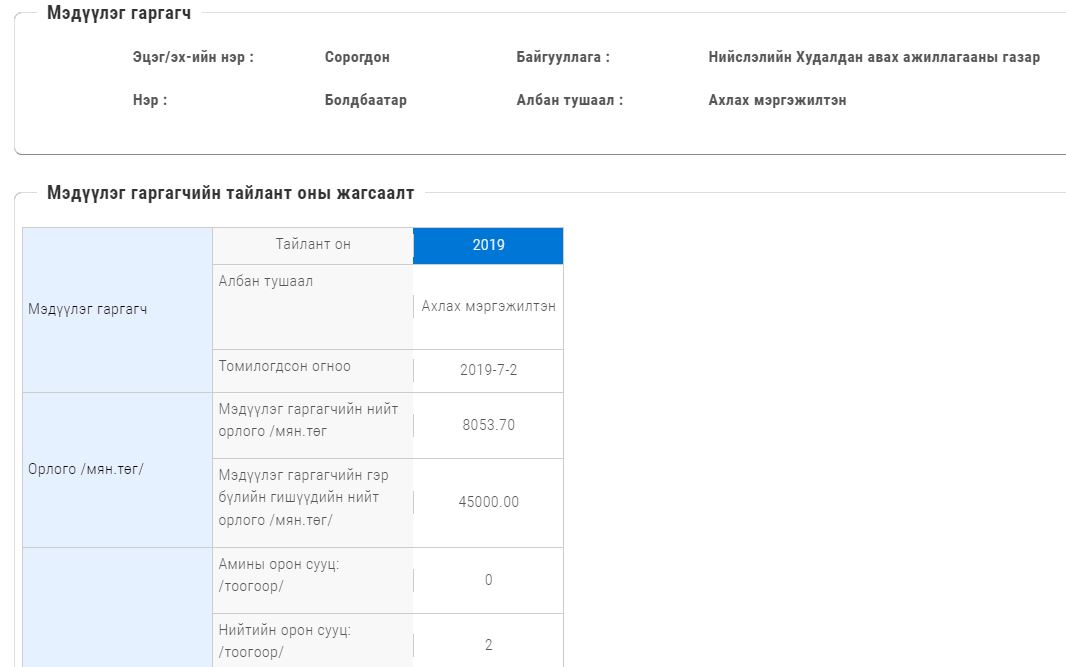Select public apartment count value '2'
1066x667 pixels.
[488, 645]
